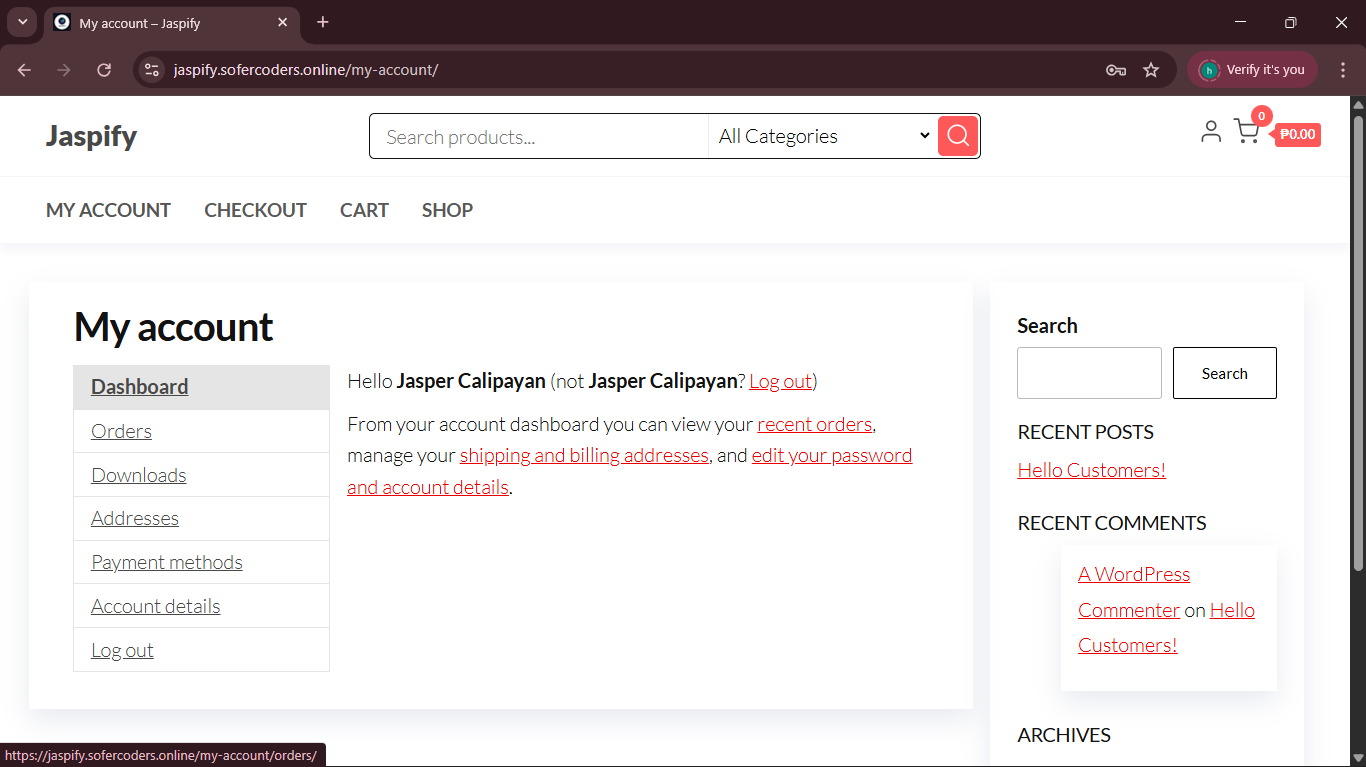Select Orders in the account sidebar
Image resolution: width=1366 pixels, height=767 pixels.
click(121, 431)
